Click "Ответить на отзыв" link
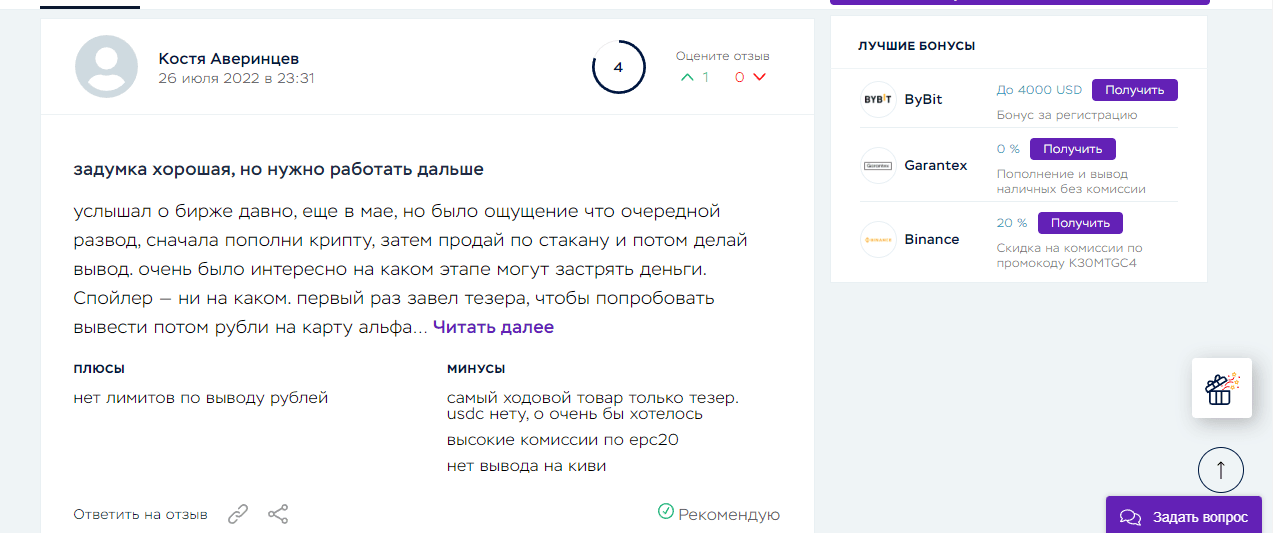This screenshot has width=1273, height=533. click(140, 515)
